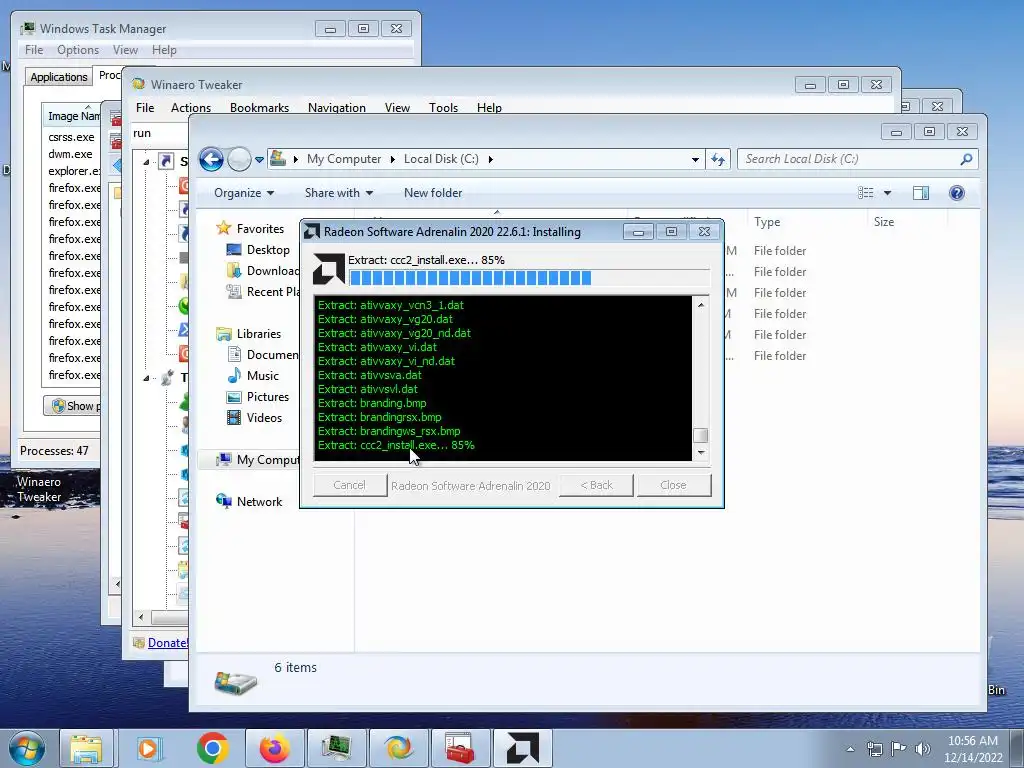Click the Explorer Forward navigation arrow
Screen dimensions: 1024x768
[x=239, y=159]
